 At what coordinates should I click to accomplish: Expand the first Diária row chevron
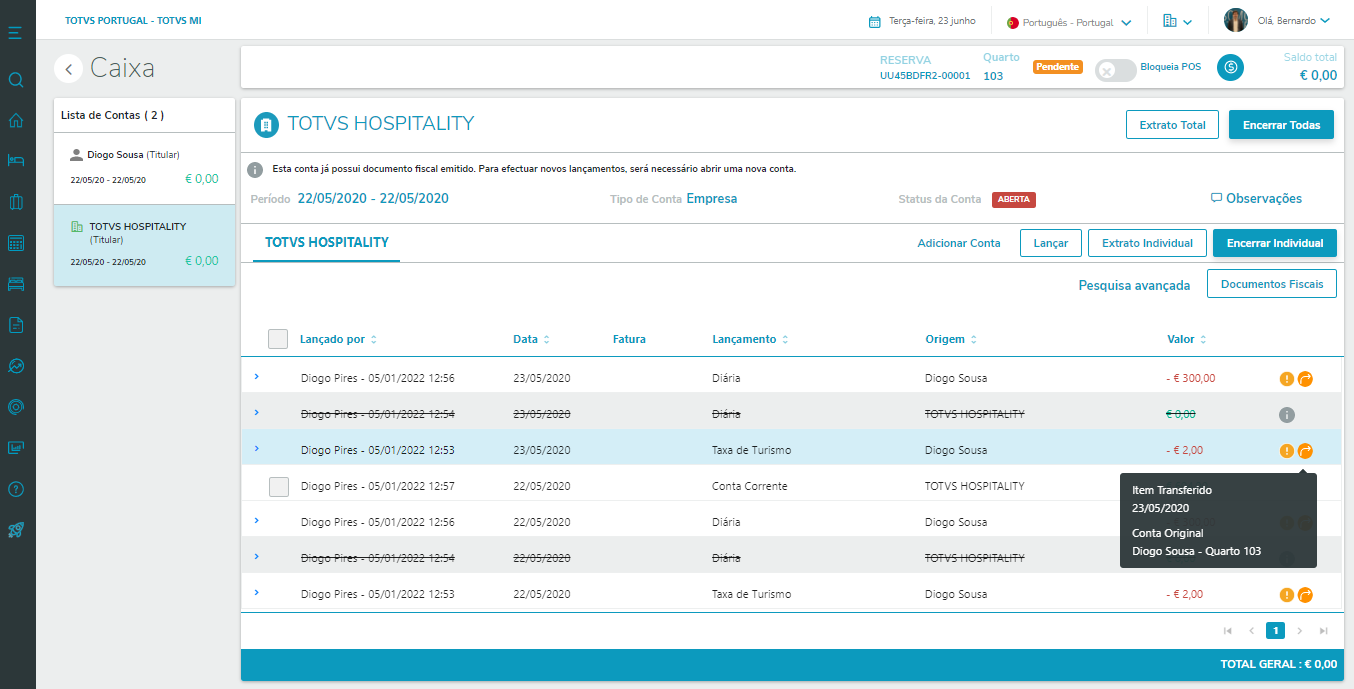[x=256, y=377]
